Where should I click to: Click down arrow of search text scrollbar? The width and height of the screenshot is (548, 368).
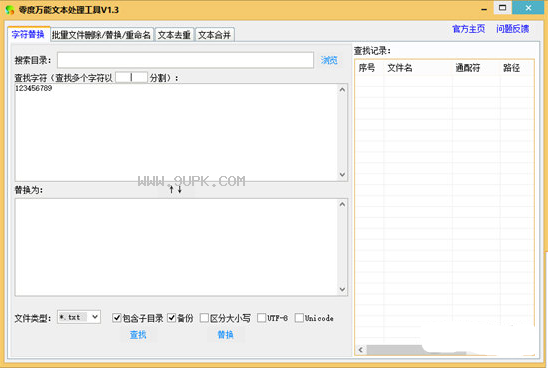342,174
